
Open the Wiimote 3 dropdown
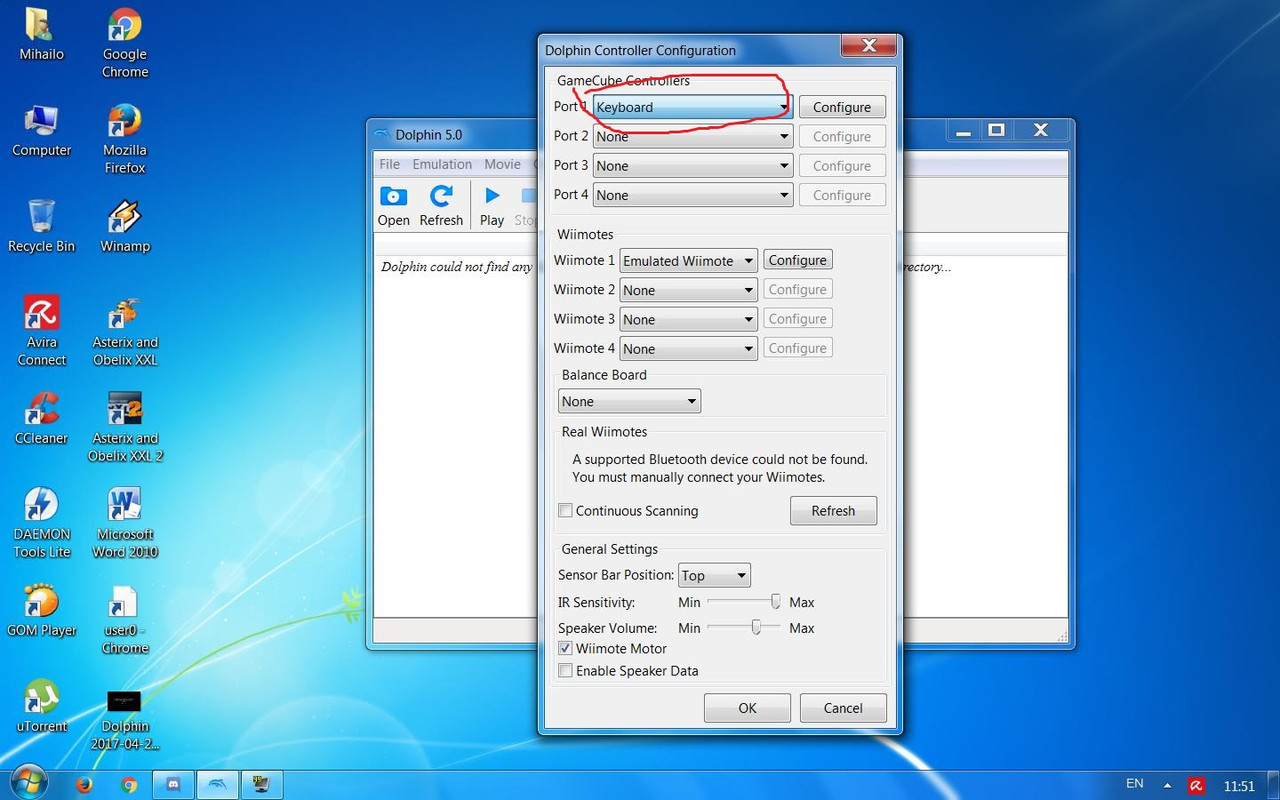[x=688, y=319]
